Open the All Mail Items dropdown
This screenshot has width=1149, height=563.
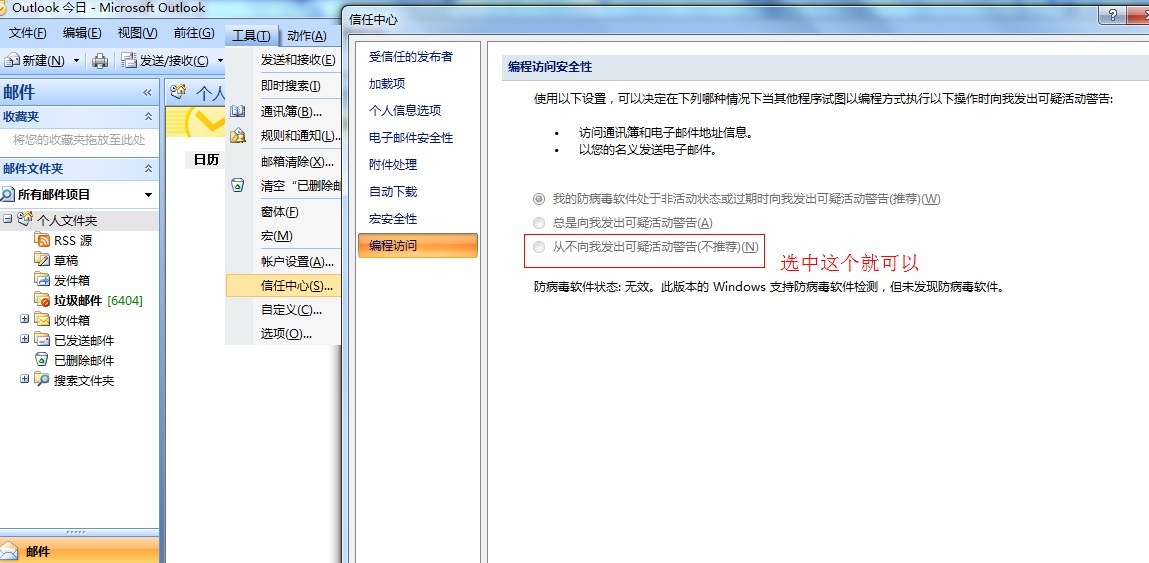(x=149, y=195)
